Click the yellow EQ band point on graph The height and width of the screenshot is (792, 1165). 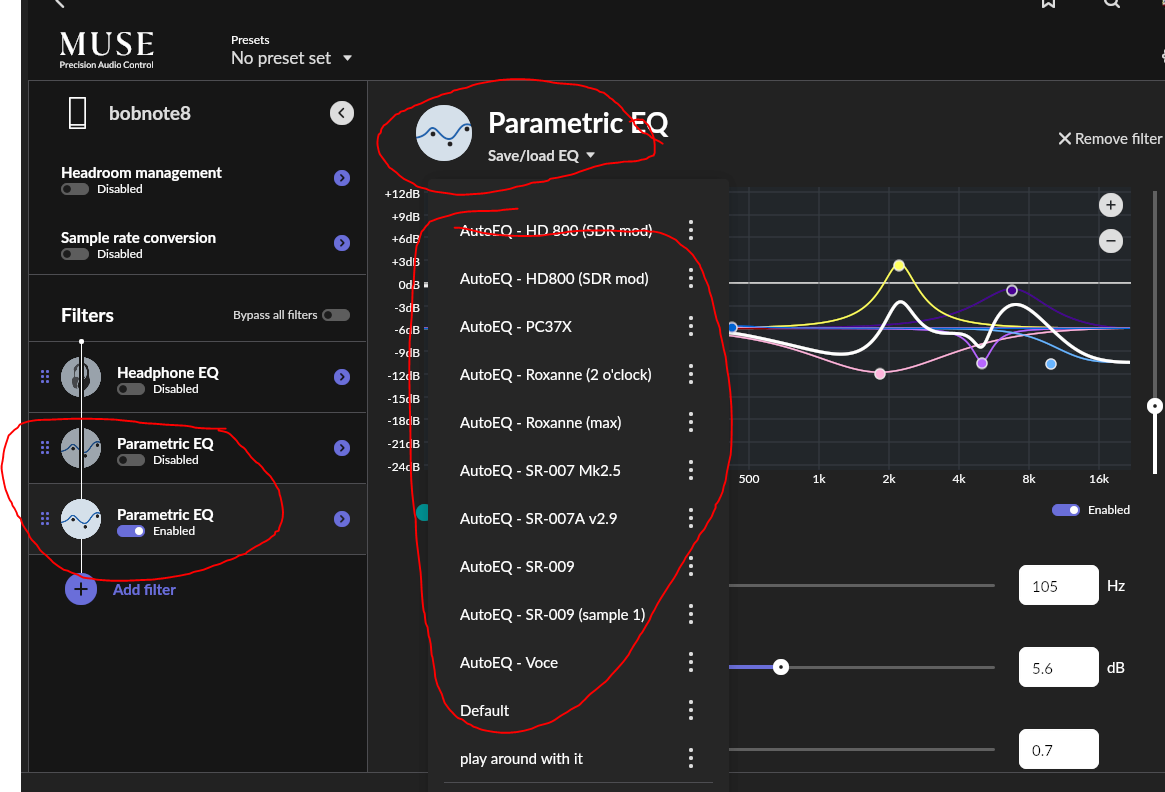tap(899, 265)
